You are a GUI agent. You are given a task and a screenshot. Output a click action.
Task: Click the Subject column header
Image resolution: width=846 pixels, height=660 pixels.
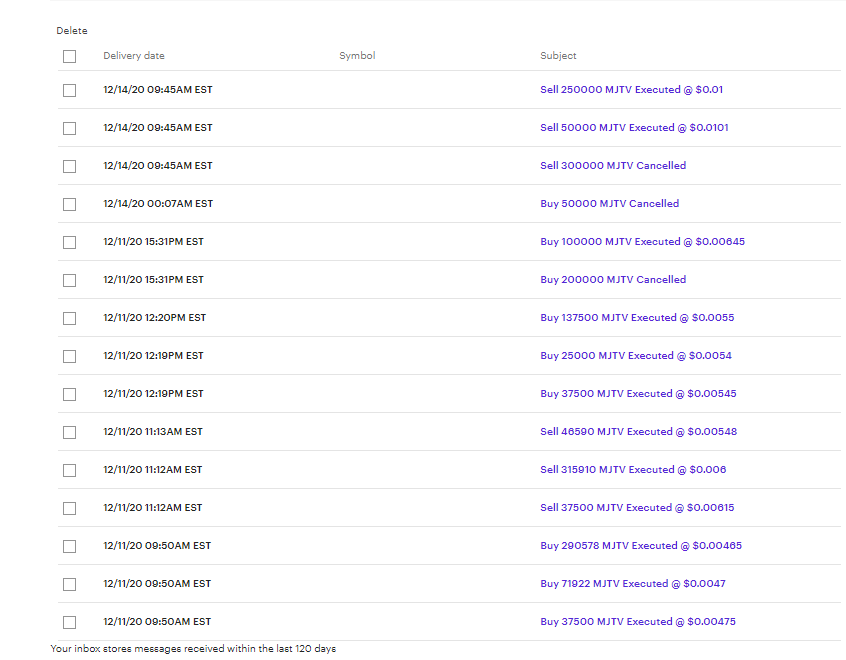558,56
